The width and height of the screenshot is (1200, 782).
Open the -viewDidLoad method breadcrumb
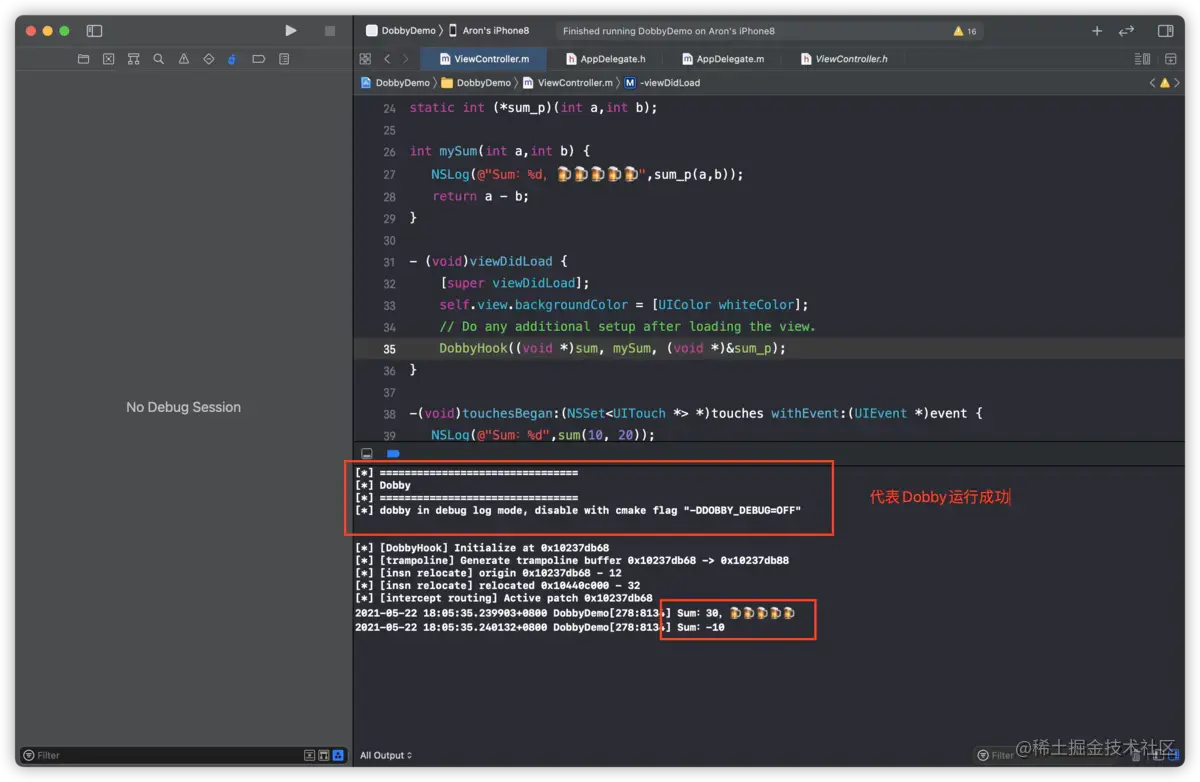tap(662, 83)
